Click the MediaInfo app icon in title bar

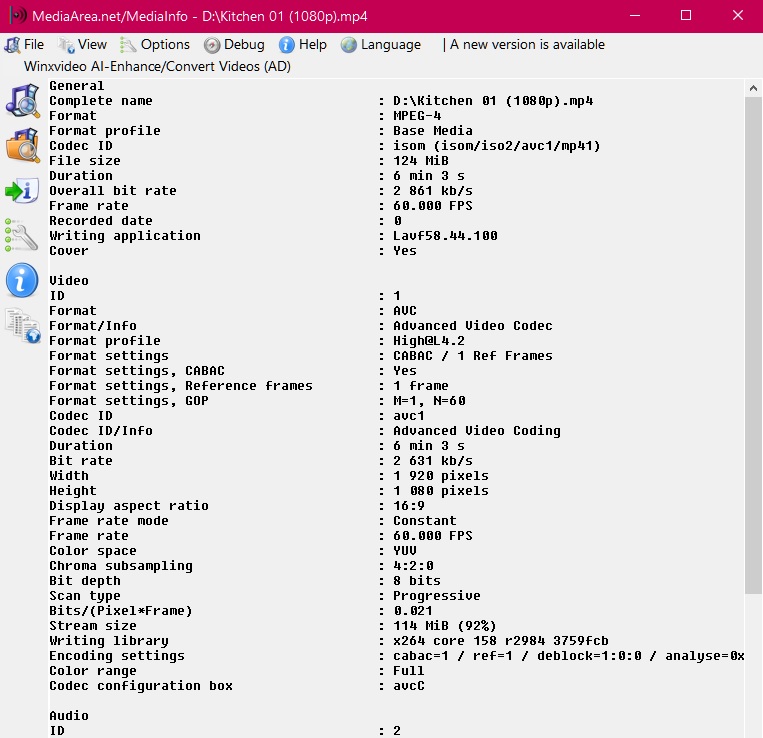coord(18,16)
